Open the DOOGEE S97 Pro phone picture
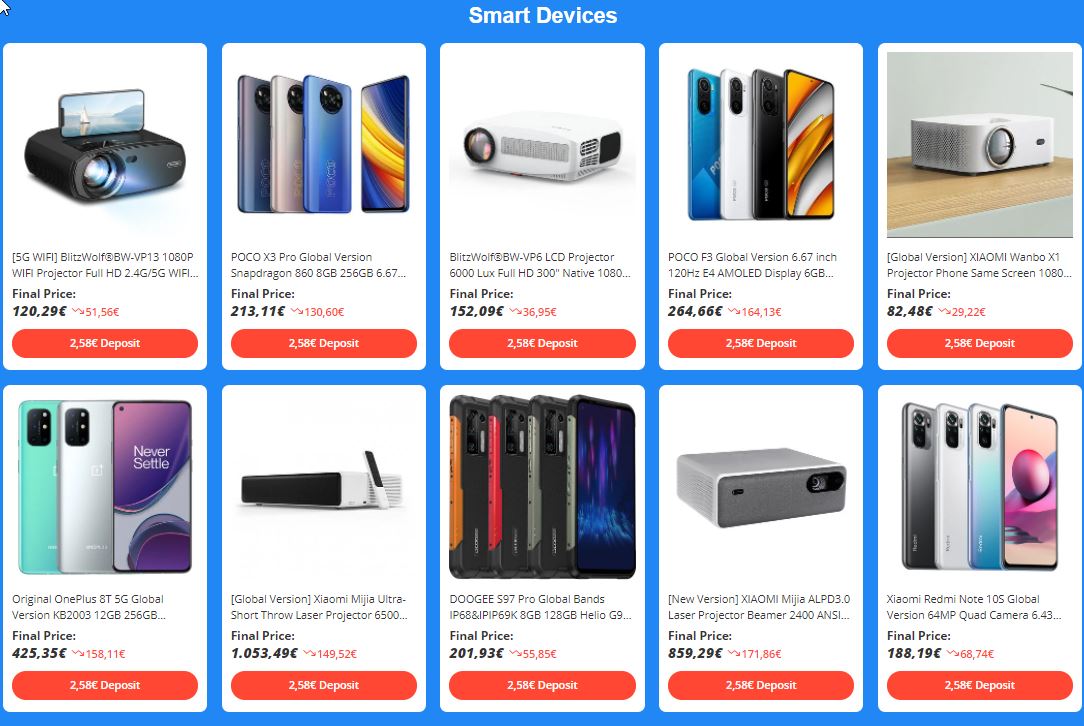This screenshot has width=1084, height=726. (542, 487)
